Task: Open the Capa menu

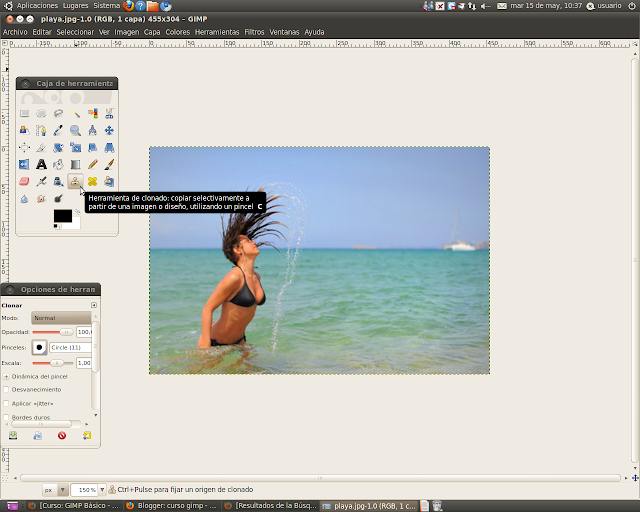Action: pos(152,32)
